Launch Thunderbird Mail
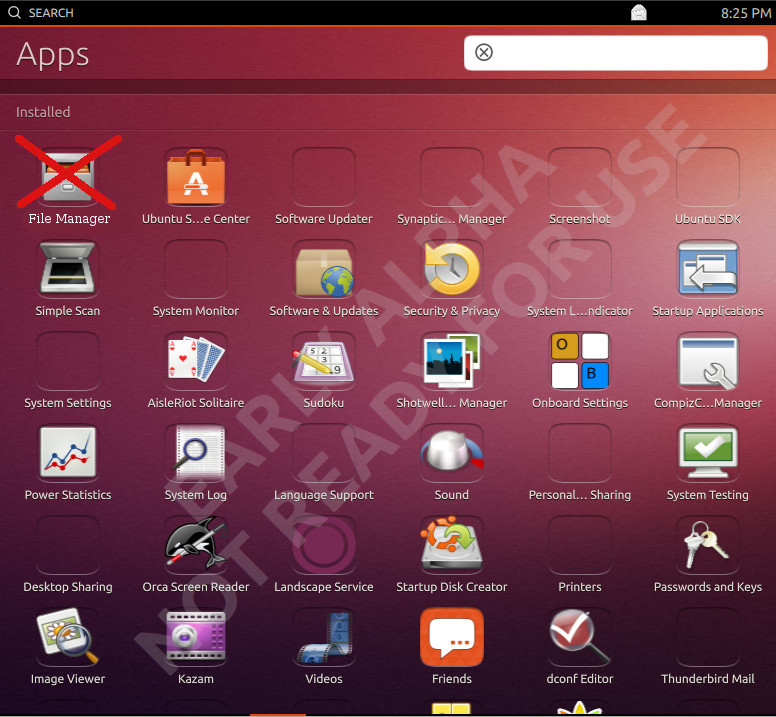Image resolution: width=776 pixels, height=717 pixels. point(708,637)
